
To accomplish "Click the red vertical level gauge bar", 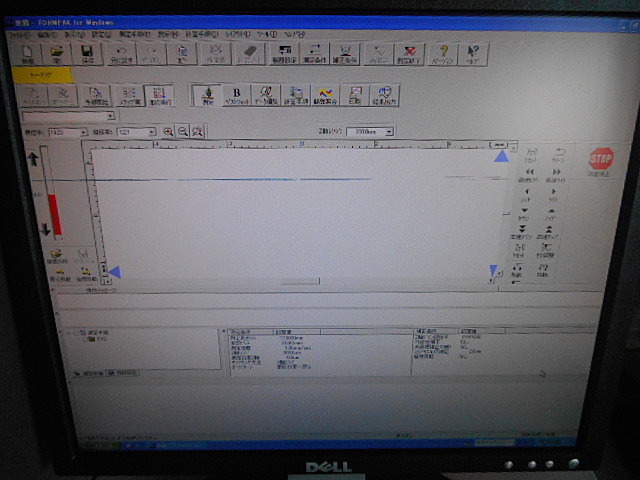I will pyautogui.click(x=55, y=214).
